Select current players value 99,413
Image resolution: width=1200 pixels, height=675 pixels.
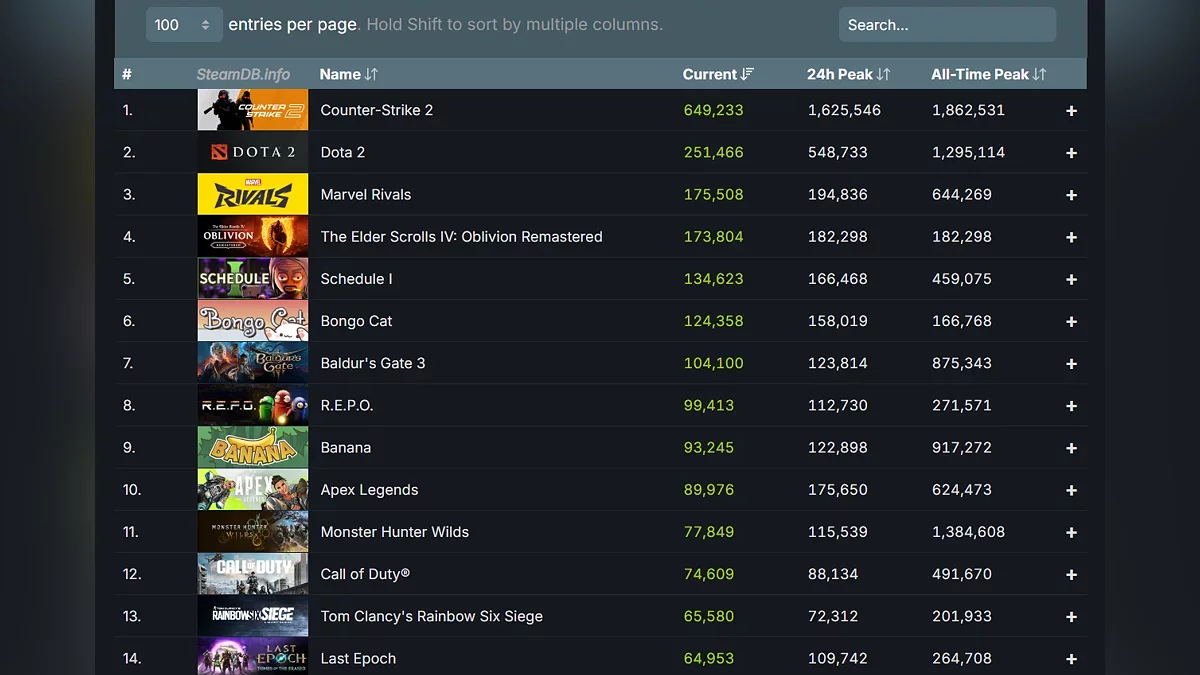click(x=709, y=405)
